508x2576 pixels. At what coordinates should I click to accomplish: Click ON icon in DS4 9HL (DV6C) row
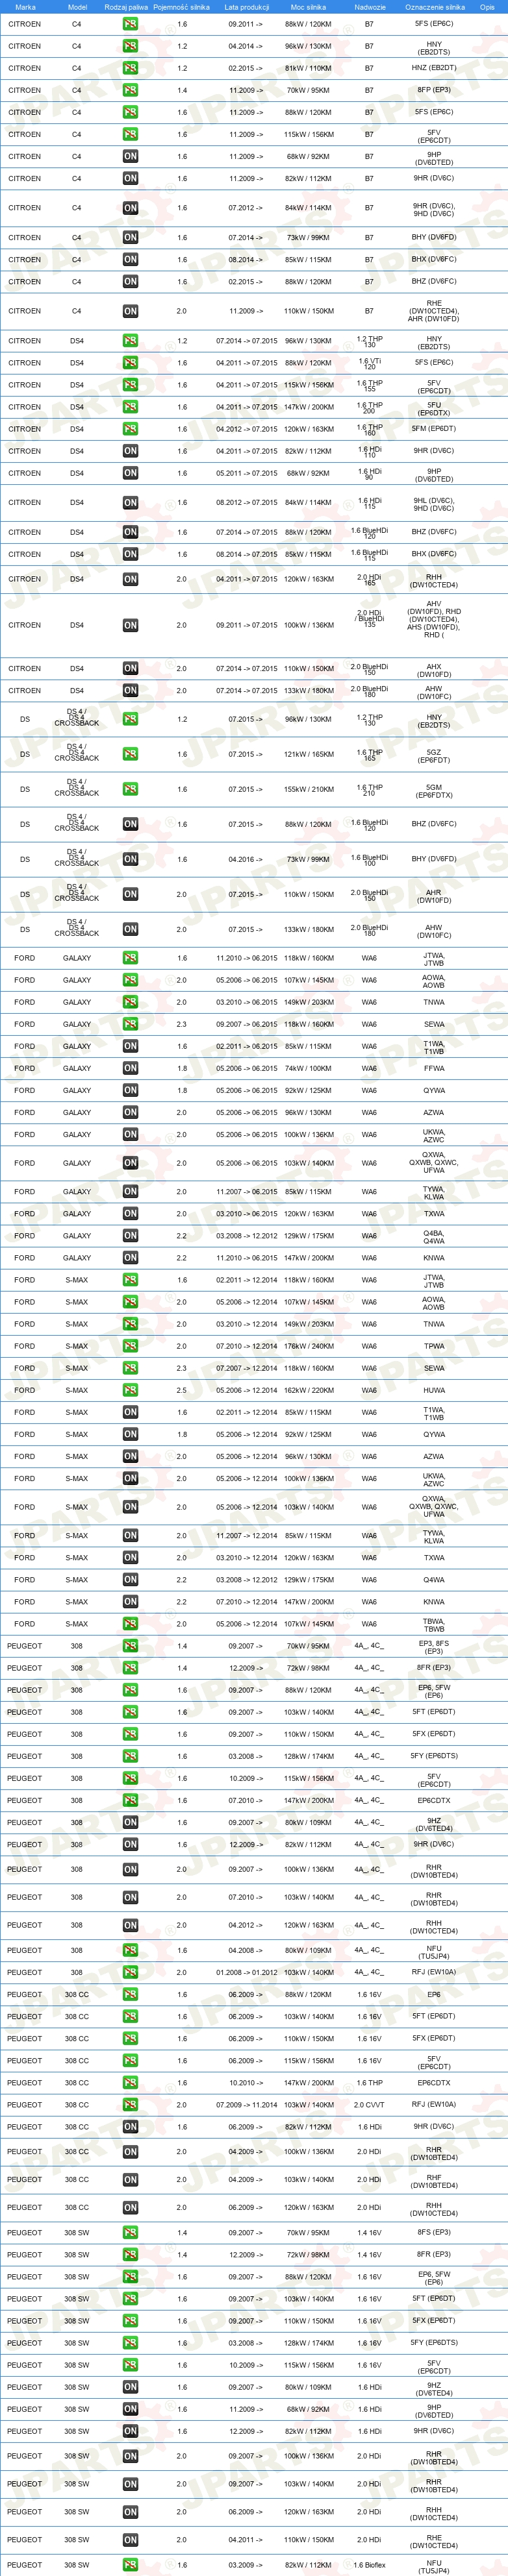point(130,503)
